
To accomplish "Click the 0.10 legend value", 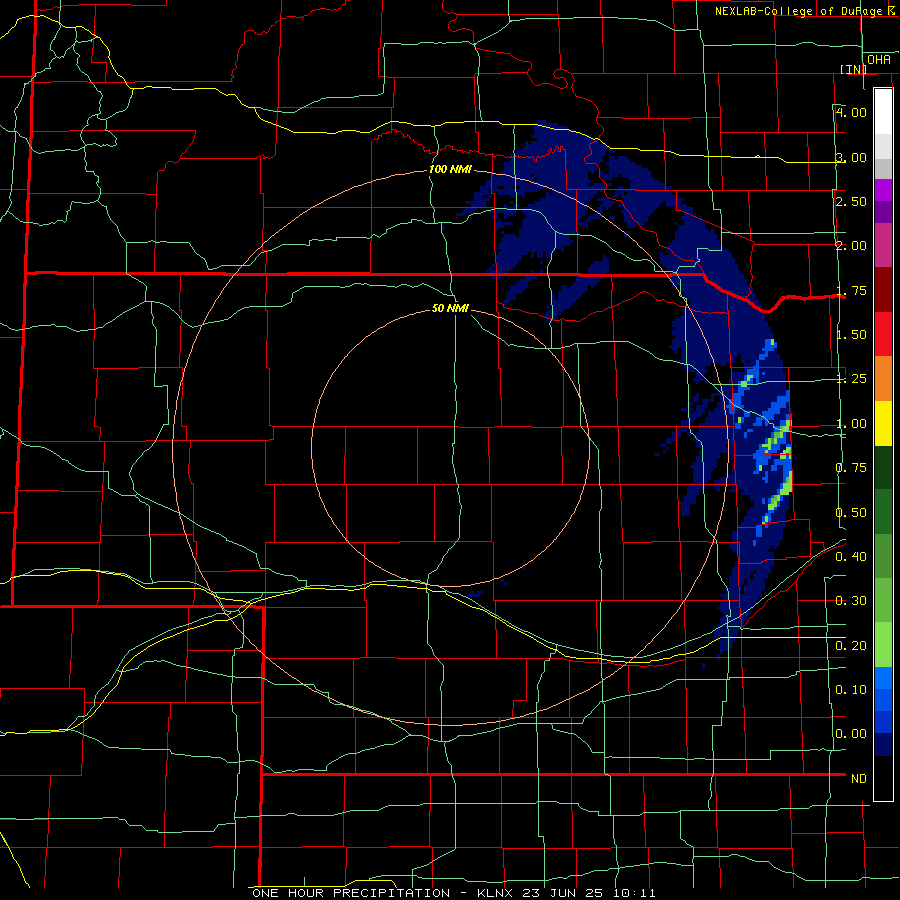I will click(x=851, y=690).
